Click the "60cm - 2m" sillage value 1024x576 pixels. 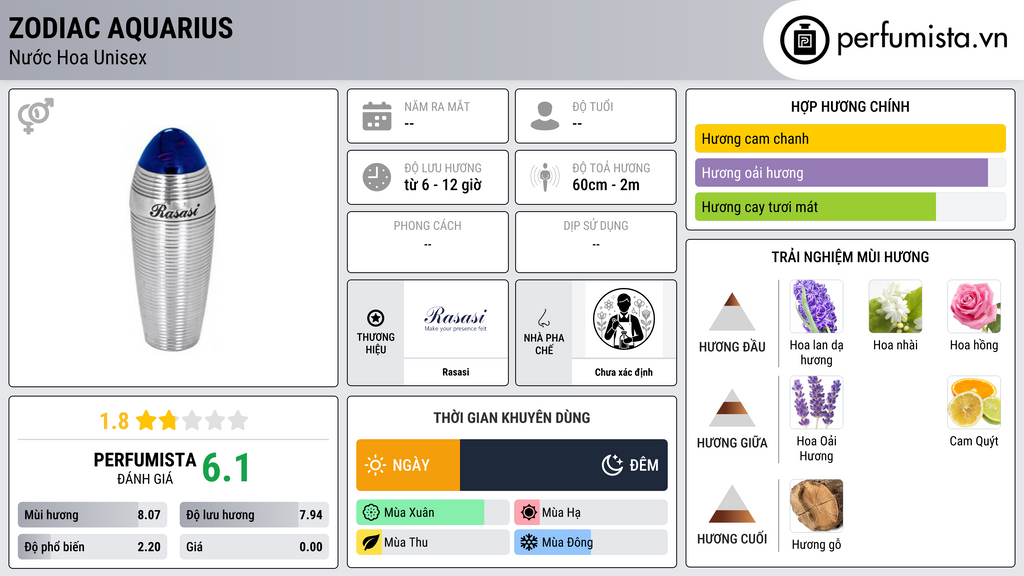[x=606, y=185]
